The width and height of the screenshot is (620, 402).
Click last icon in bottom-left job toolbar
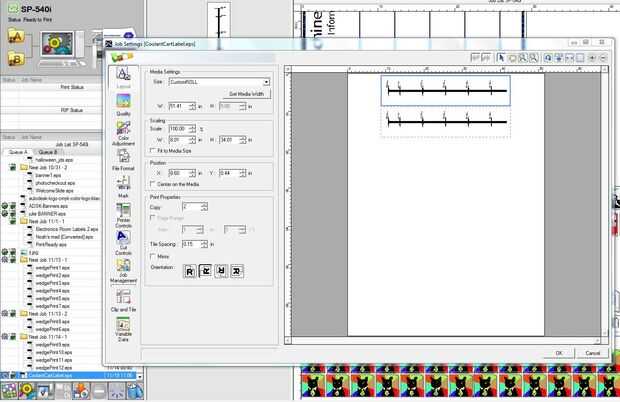click(135, 391)
